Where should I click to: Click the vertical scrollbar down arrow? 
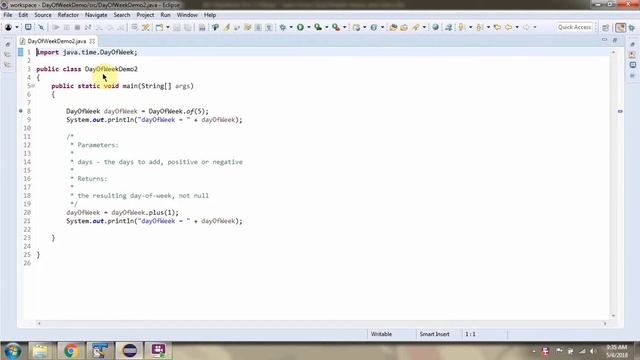pyautogui.click(x=613, y=316)
